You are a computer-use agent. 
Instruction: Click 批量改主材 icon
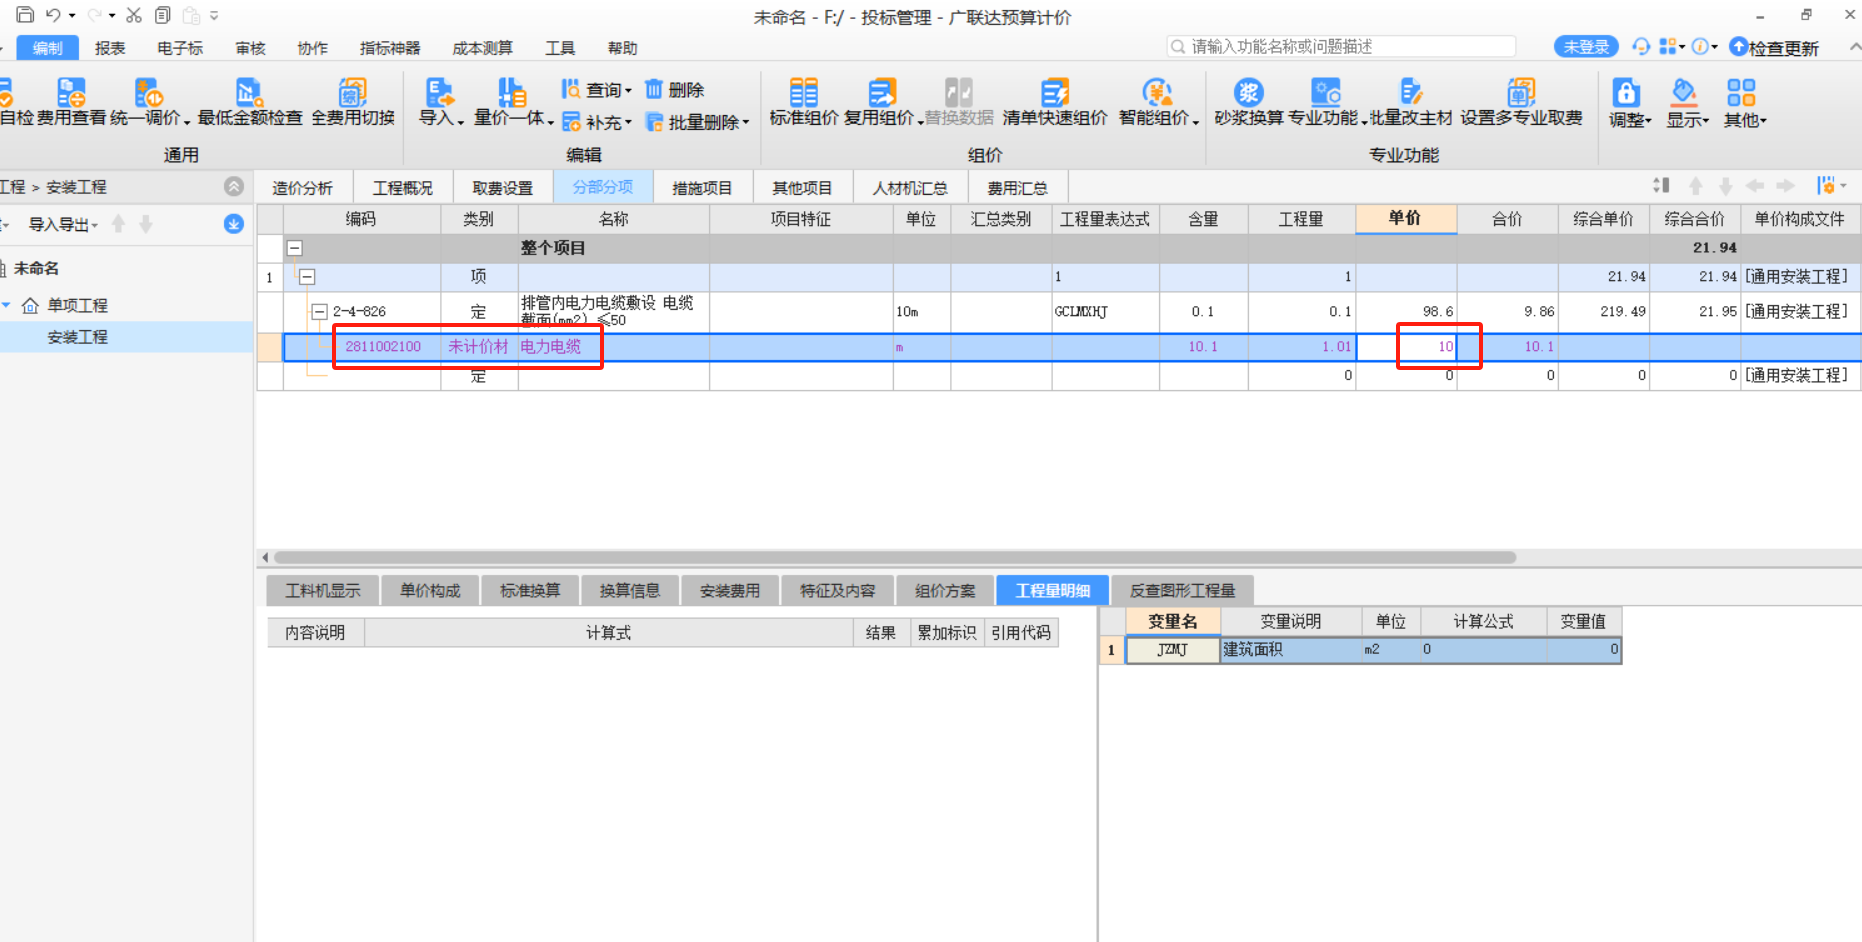click(1411, 102)
